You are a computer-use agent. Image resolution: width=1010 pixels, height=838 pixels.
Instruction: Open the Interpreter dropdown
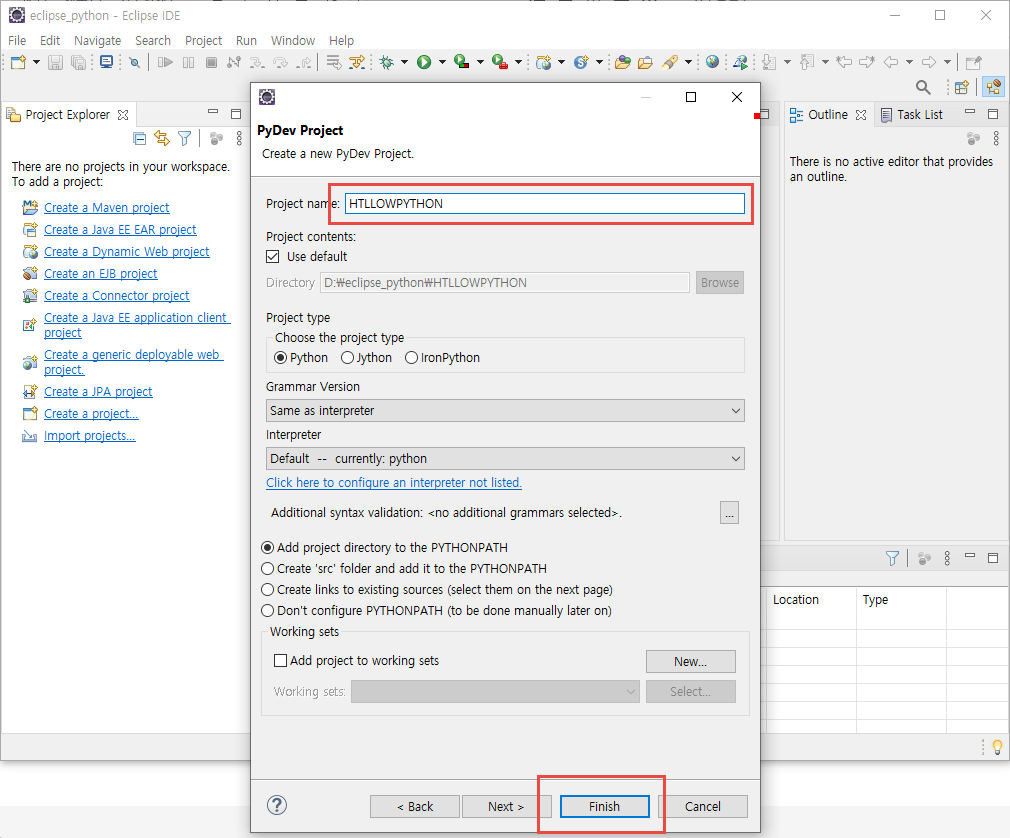point(505,459)
